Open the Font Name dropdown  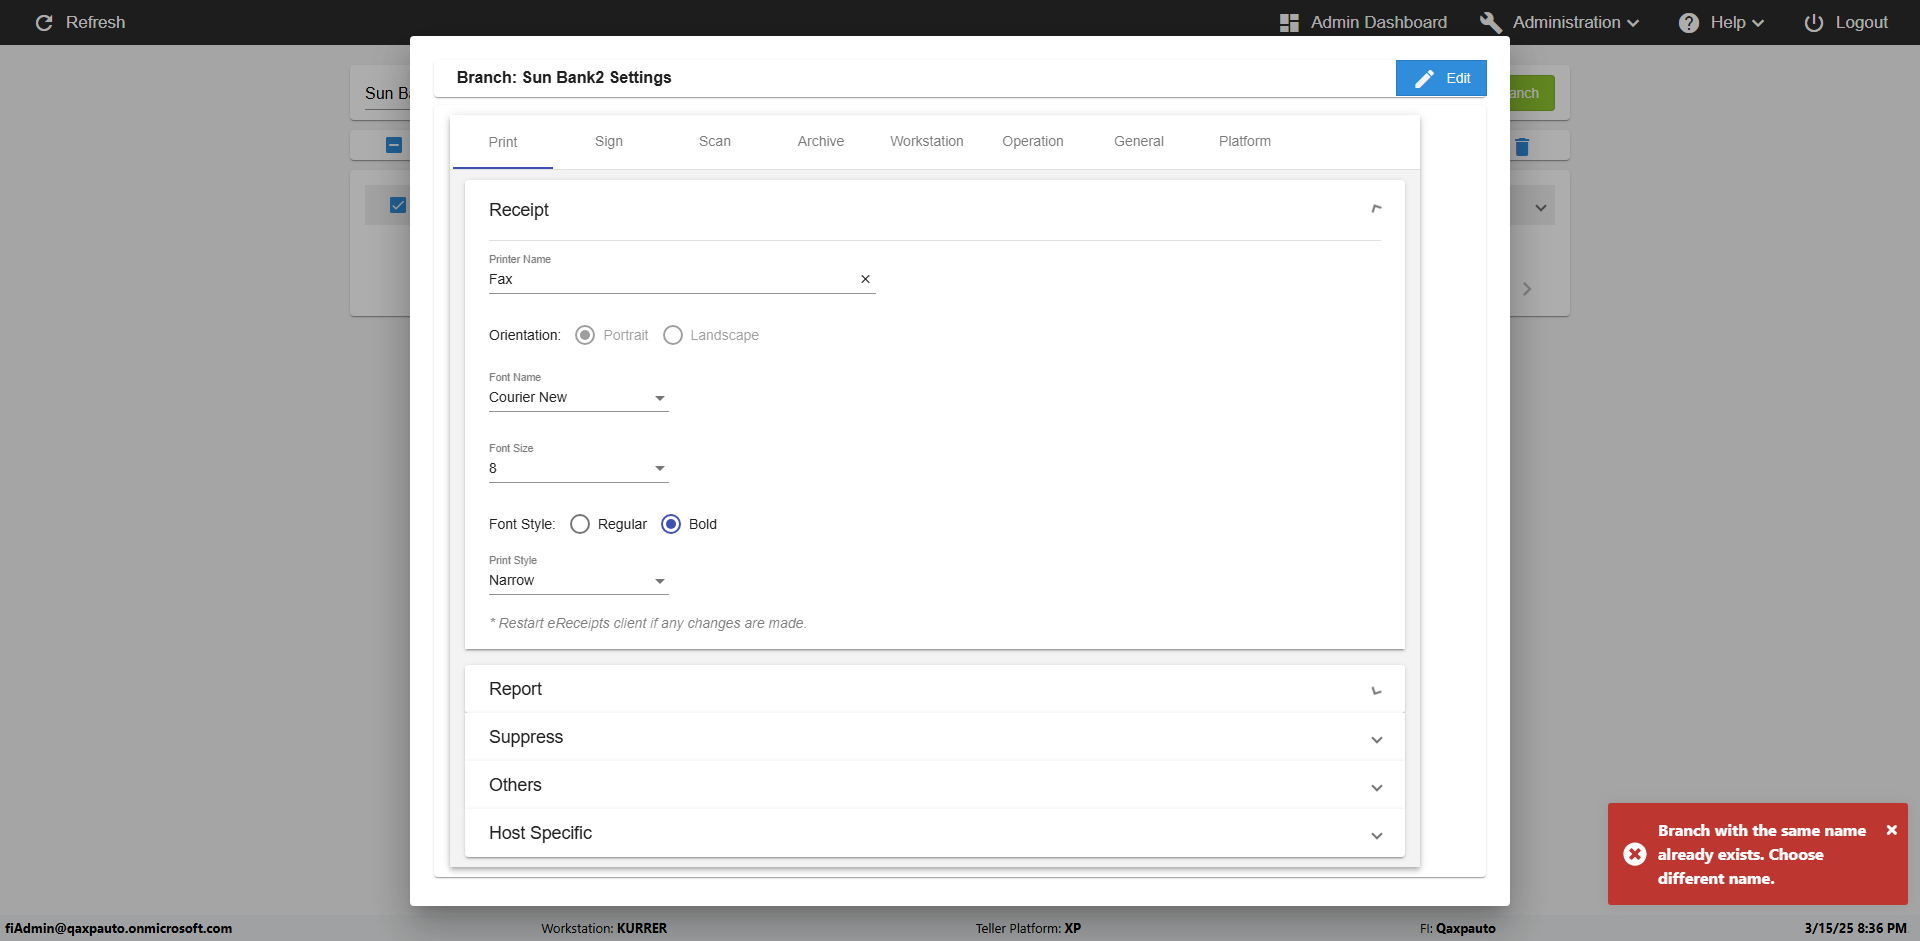click(578, 398)
